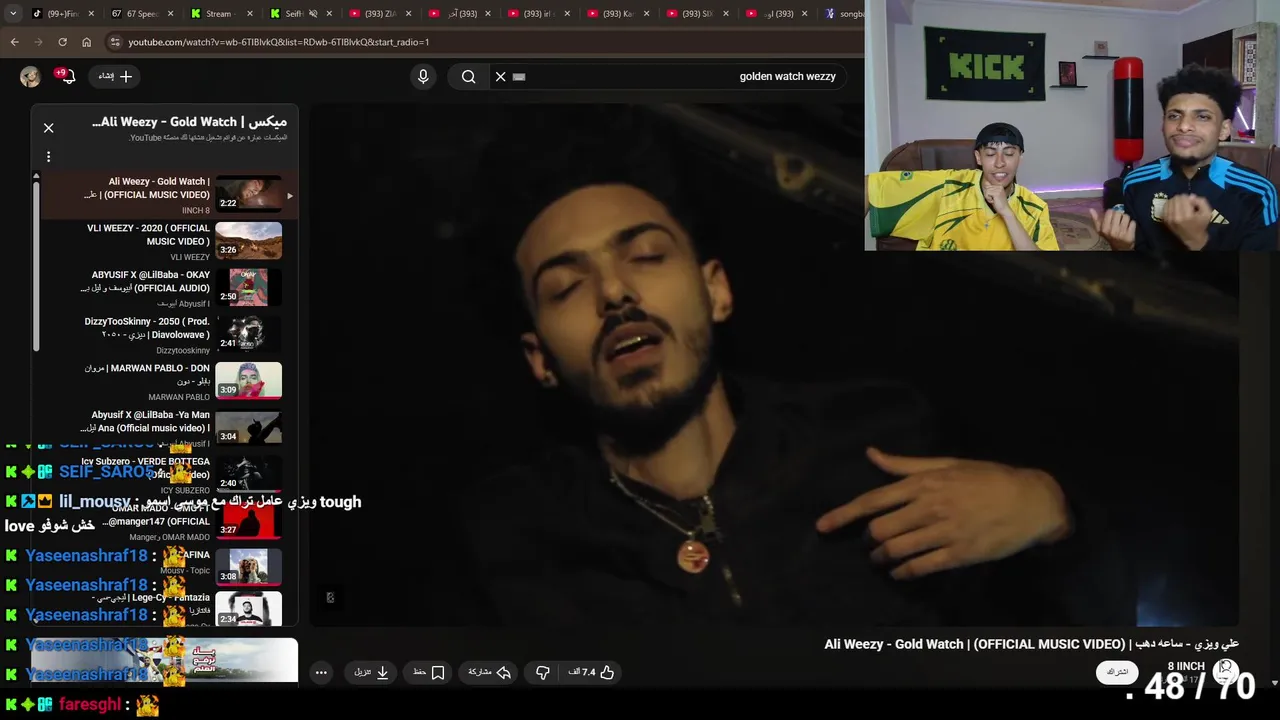Screen dimensions: 1280x720
Task: Open the on-screen keyboard icon in search
Action: point(519,76)
